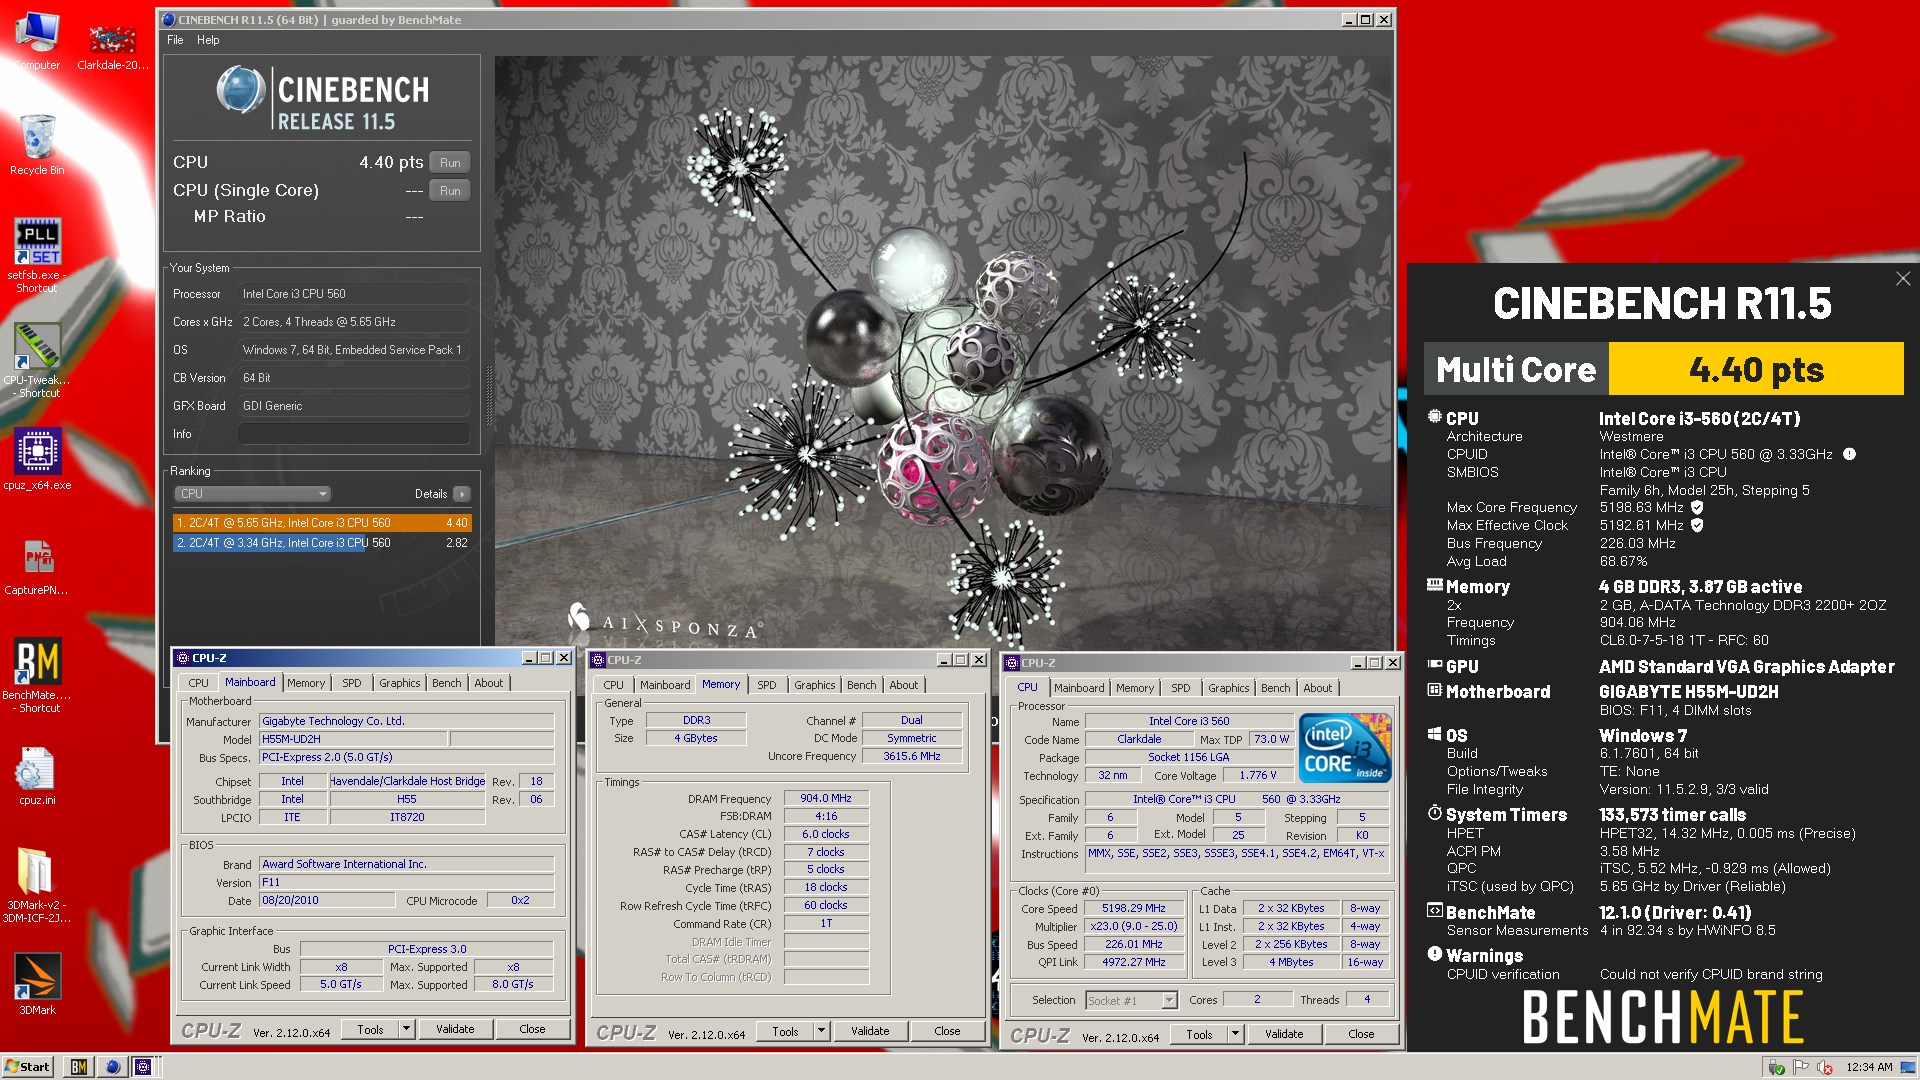Open Tools dropdown arrow in Mainboard CPU-Z
The width and height of the screenshot is (1920, 1080).
(x=406, y=1029)
